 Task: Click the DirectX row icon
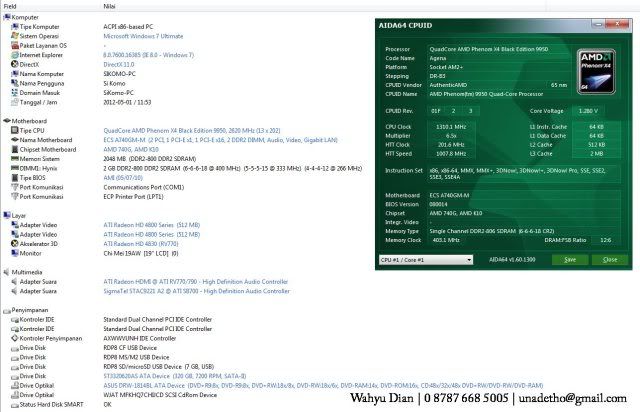pyautogui.click(x=15, y=64)
